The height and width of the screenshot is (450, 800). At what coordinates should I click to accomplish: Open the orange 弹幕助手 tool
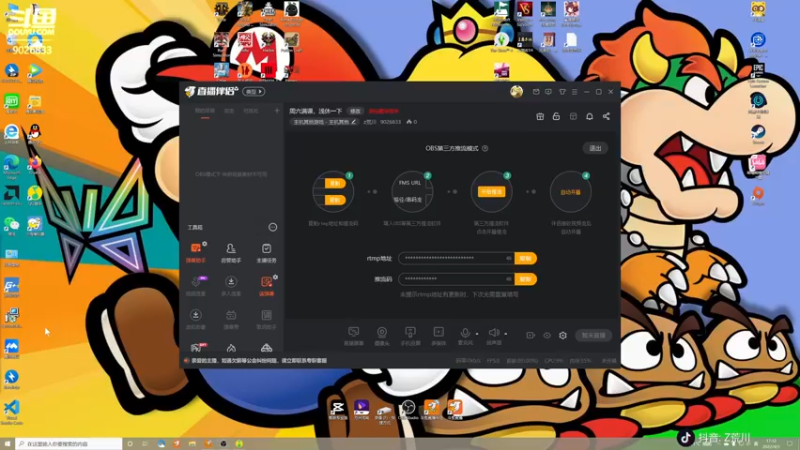195,252
